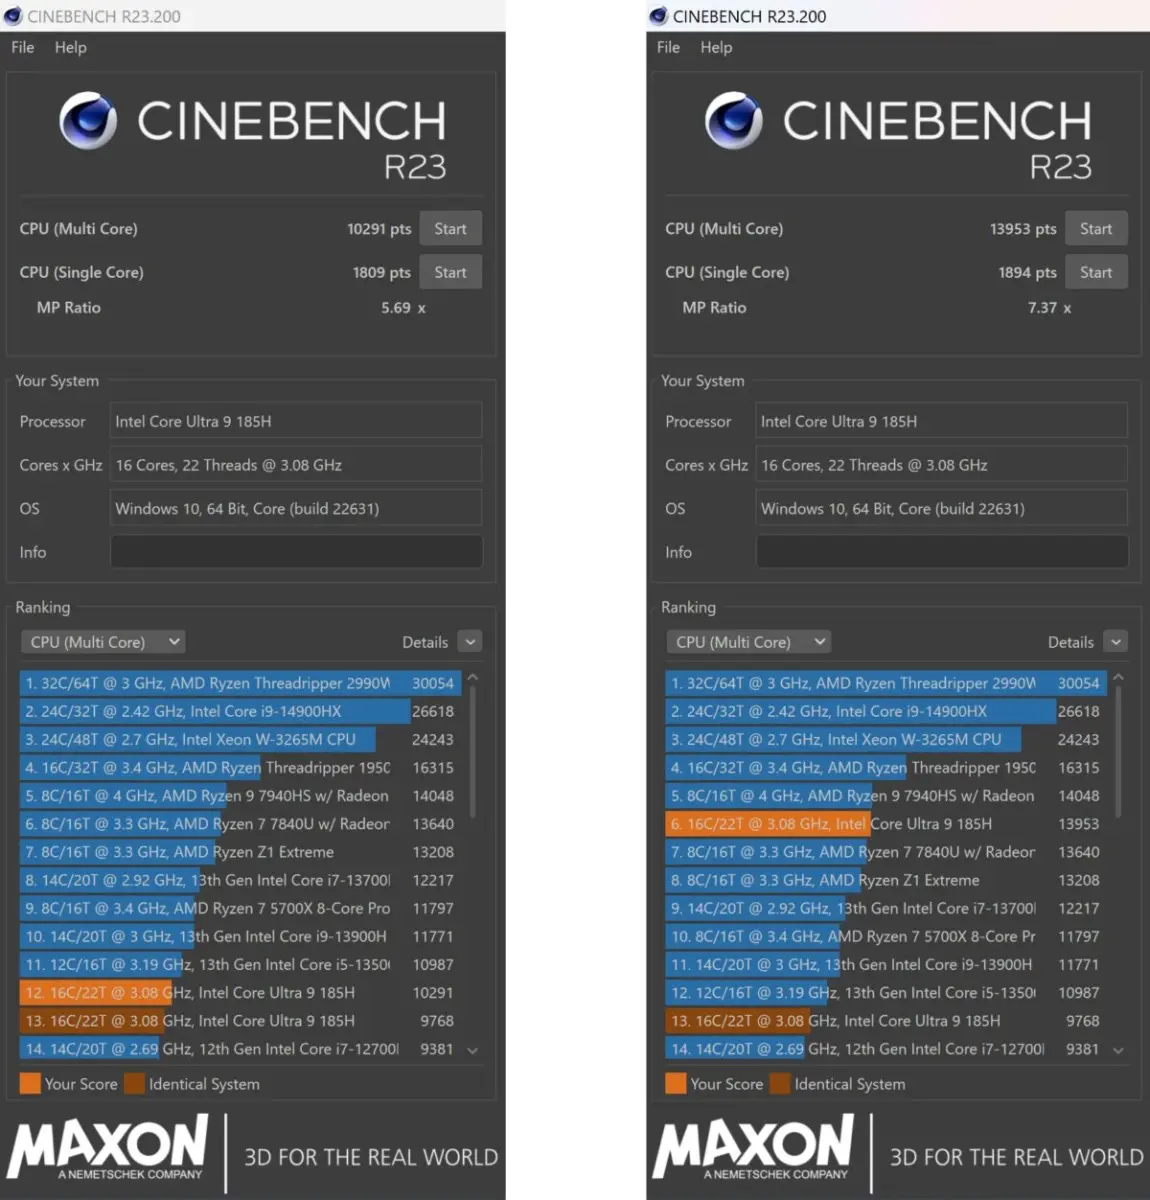Select the Ryzen 7 7840U row, right window
Screen dimensions: 1150x1200
point(886,852)
